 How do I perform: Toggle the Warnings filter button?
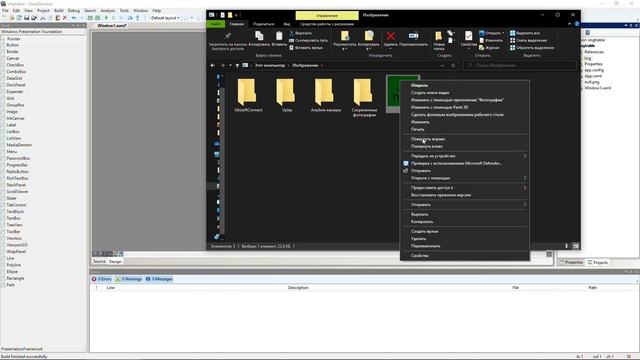129,279
